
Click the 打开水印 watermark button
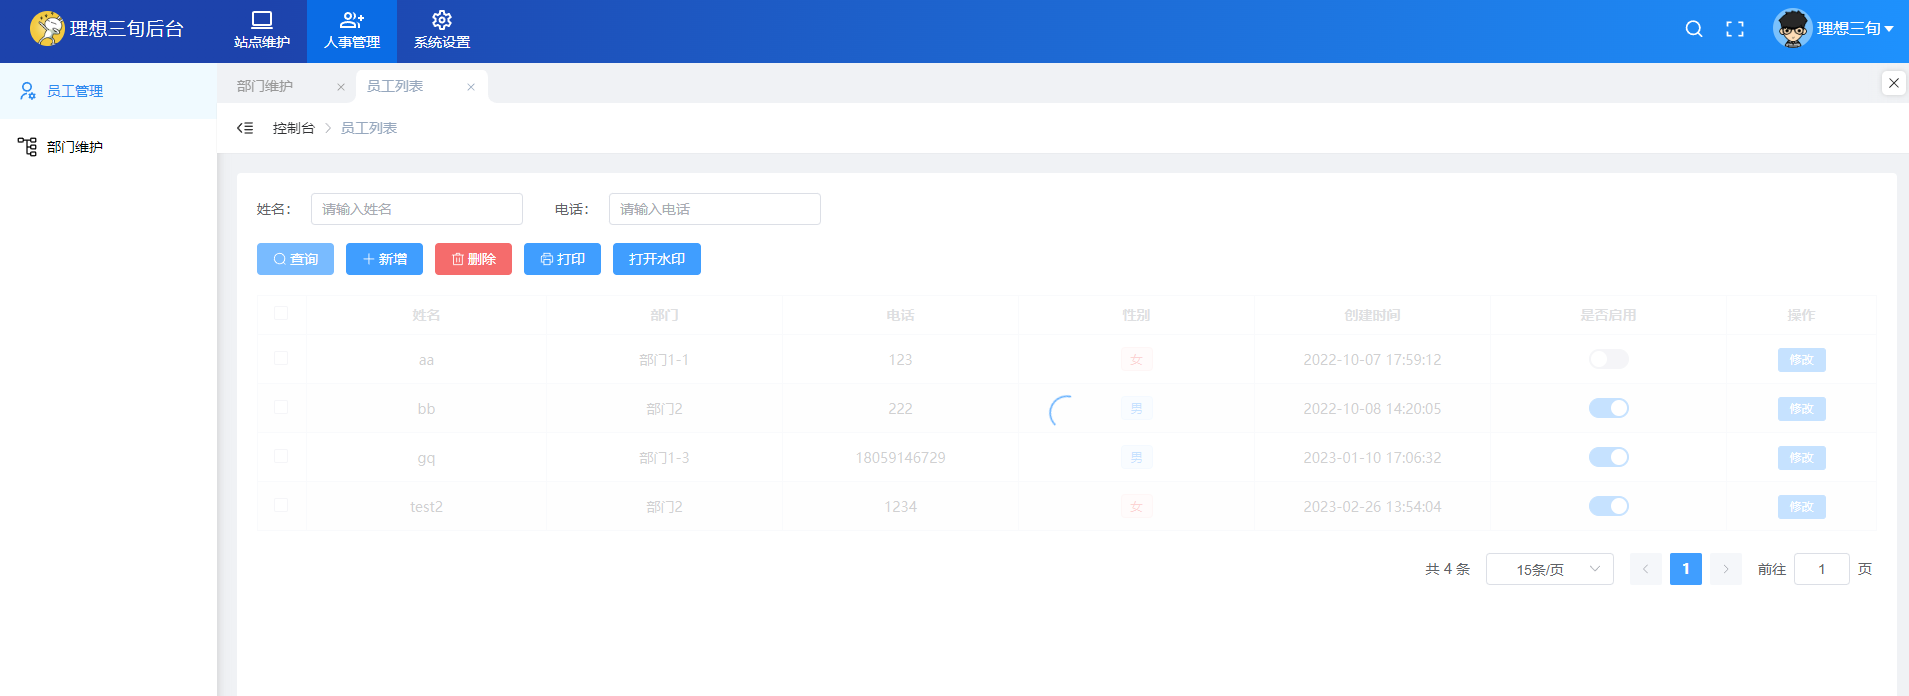pos(656,259)
